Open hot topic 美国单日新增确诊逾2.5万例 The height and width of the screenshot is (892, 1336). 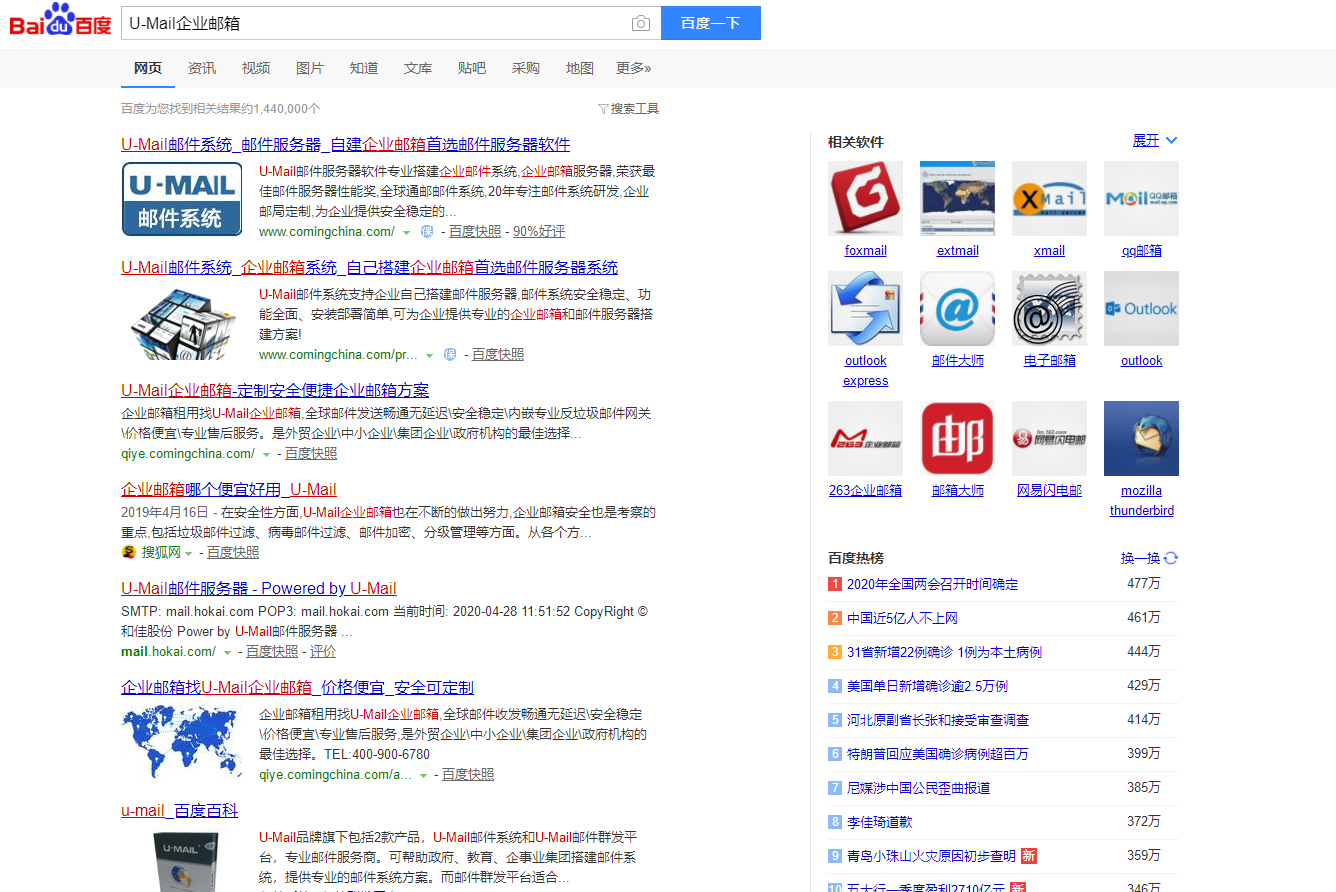coord(927,686)
